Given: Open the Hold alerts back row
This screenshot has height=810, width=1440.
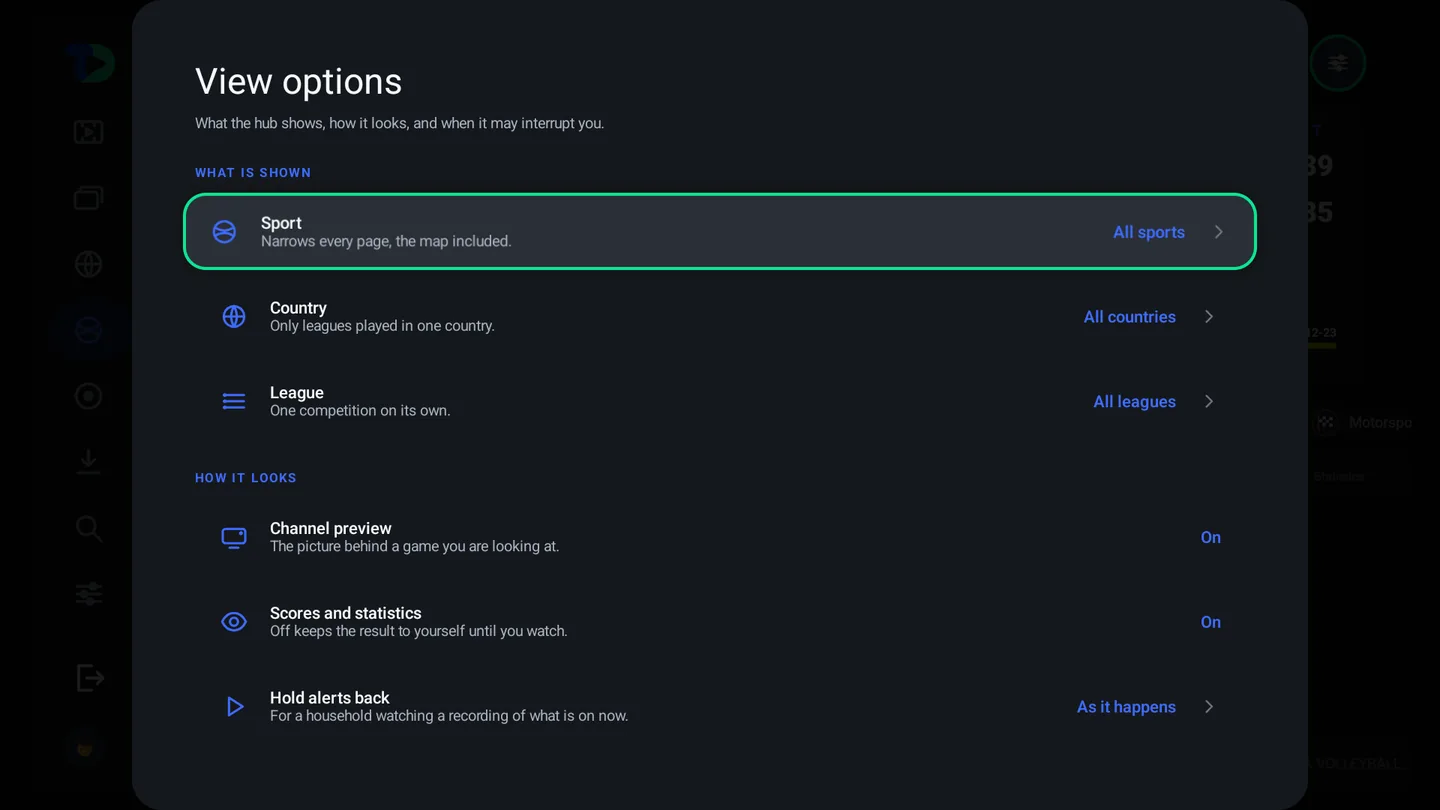Looking at the screenshot, I should coord(720,707).
